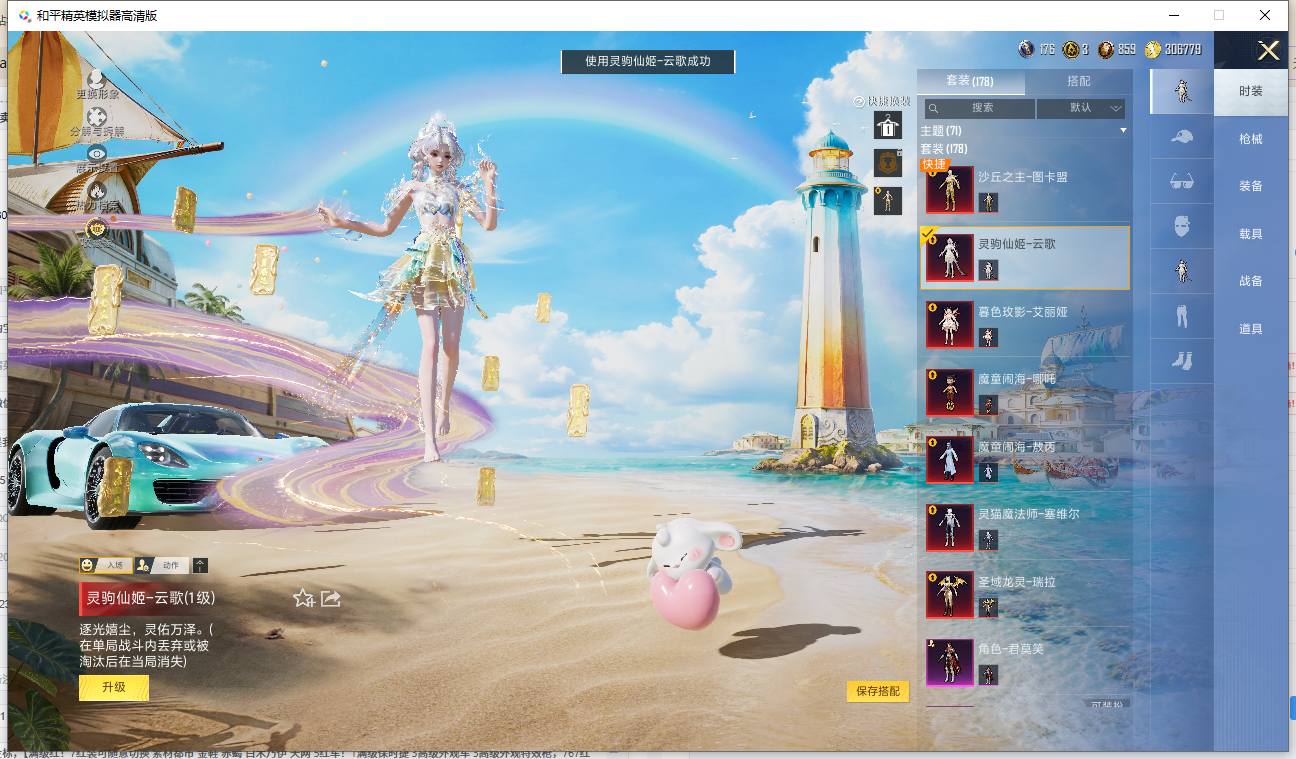Open the 载具 side tab
Image resolution: width=1296 pixels, height=759 pixels.
1251,234
